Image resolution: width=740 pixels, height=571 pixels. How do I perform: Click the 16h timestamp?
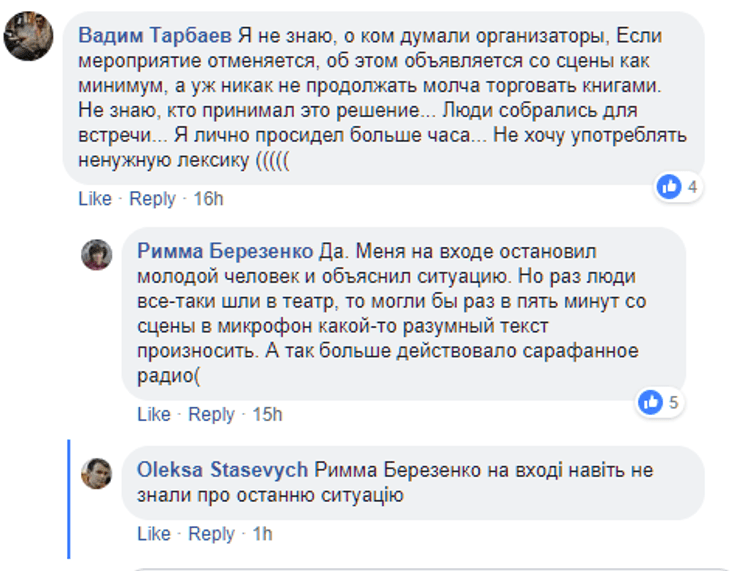tap(208, 199)
